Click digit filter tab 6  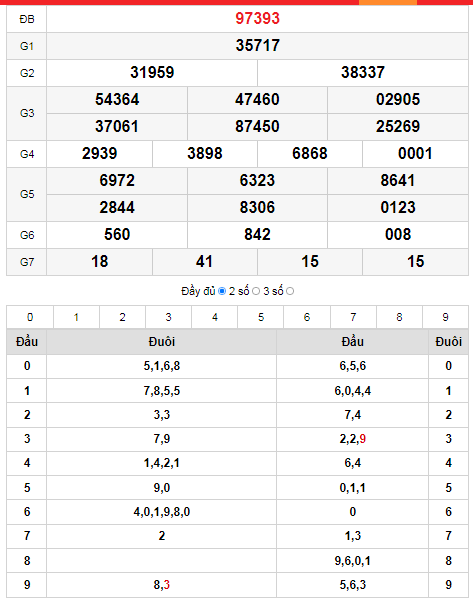tap(307, 317)
